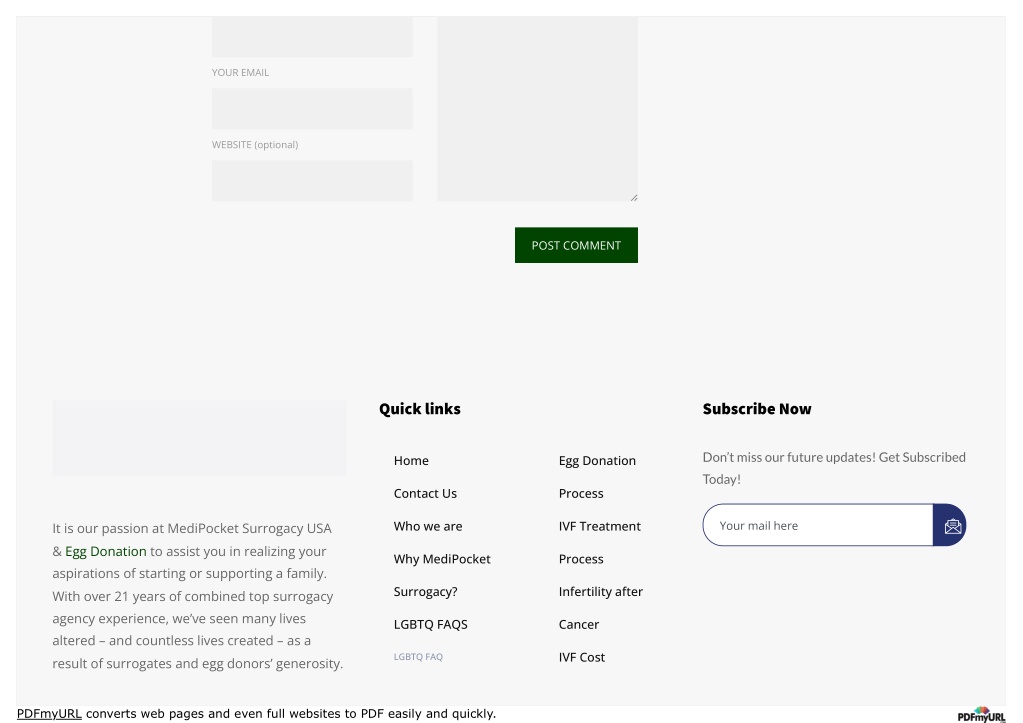Click the WEBSITE (optional) label
This screenshot has height=723, width=1023.
pos(254,145)
